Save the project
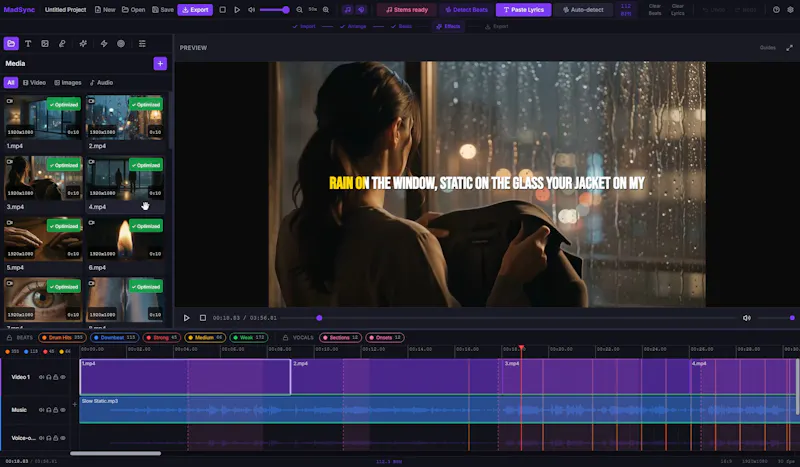The image size is (800, 467). point(163,10)
